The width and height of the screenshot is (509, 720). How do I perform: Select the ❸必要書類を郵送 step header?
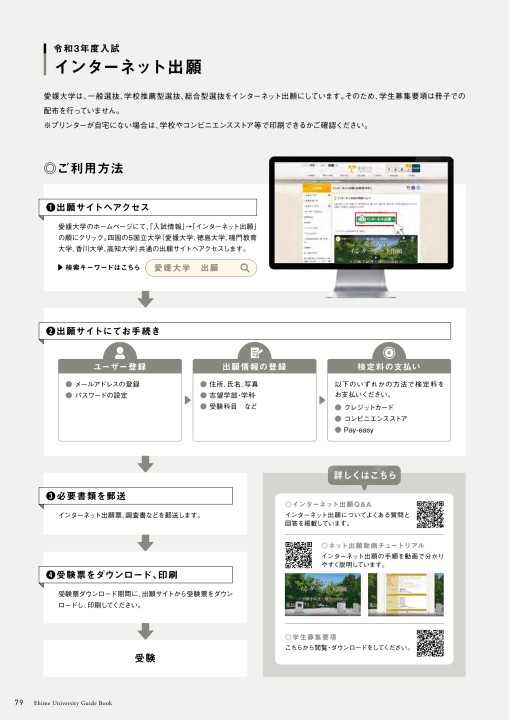(136, 496)
